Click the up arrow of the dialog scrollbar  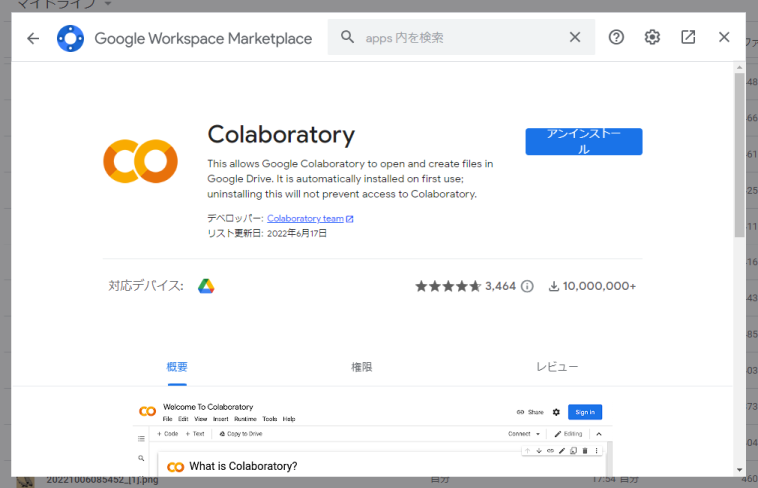(x=739, y=67)
